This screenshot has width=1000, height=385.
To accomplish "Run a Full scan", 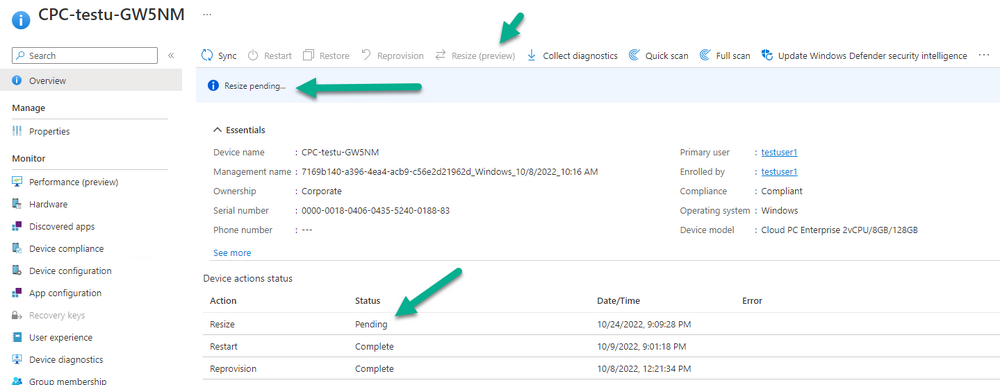I will (x=725, y=55).
